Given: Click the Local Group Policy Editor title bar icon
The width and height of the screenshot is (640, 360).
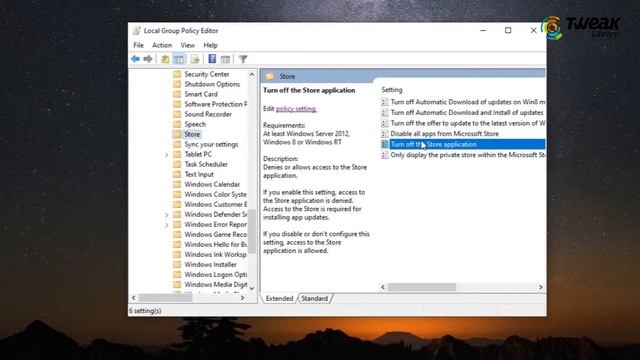Looking at the screenshot, I should 136,31.
